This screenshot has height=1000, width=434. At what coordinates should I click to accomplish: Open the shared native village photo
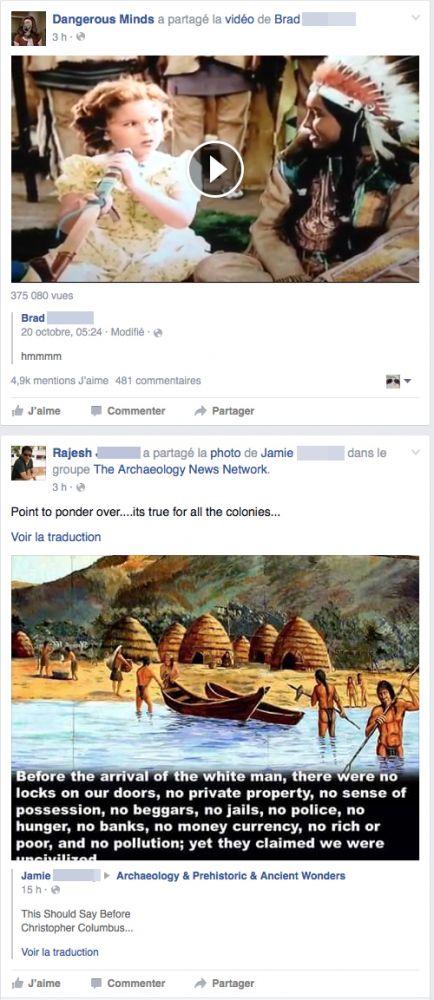215,708
